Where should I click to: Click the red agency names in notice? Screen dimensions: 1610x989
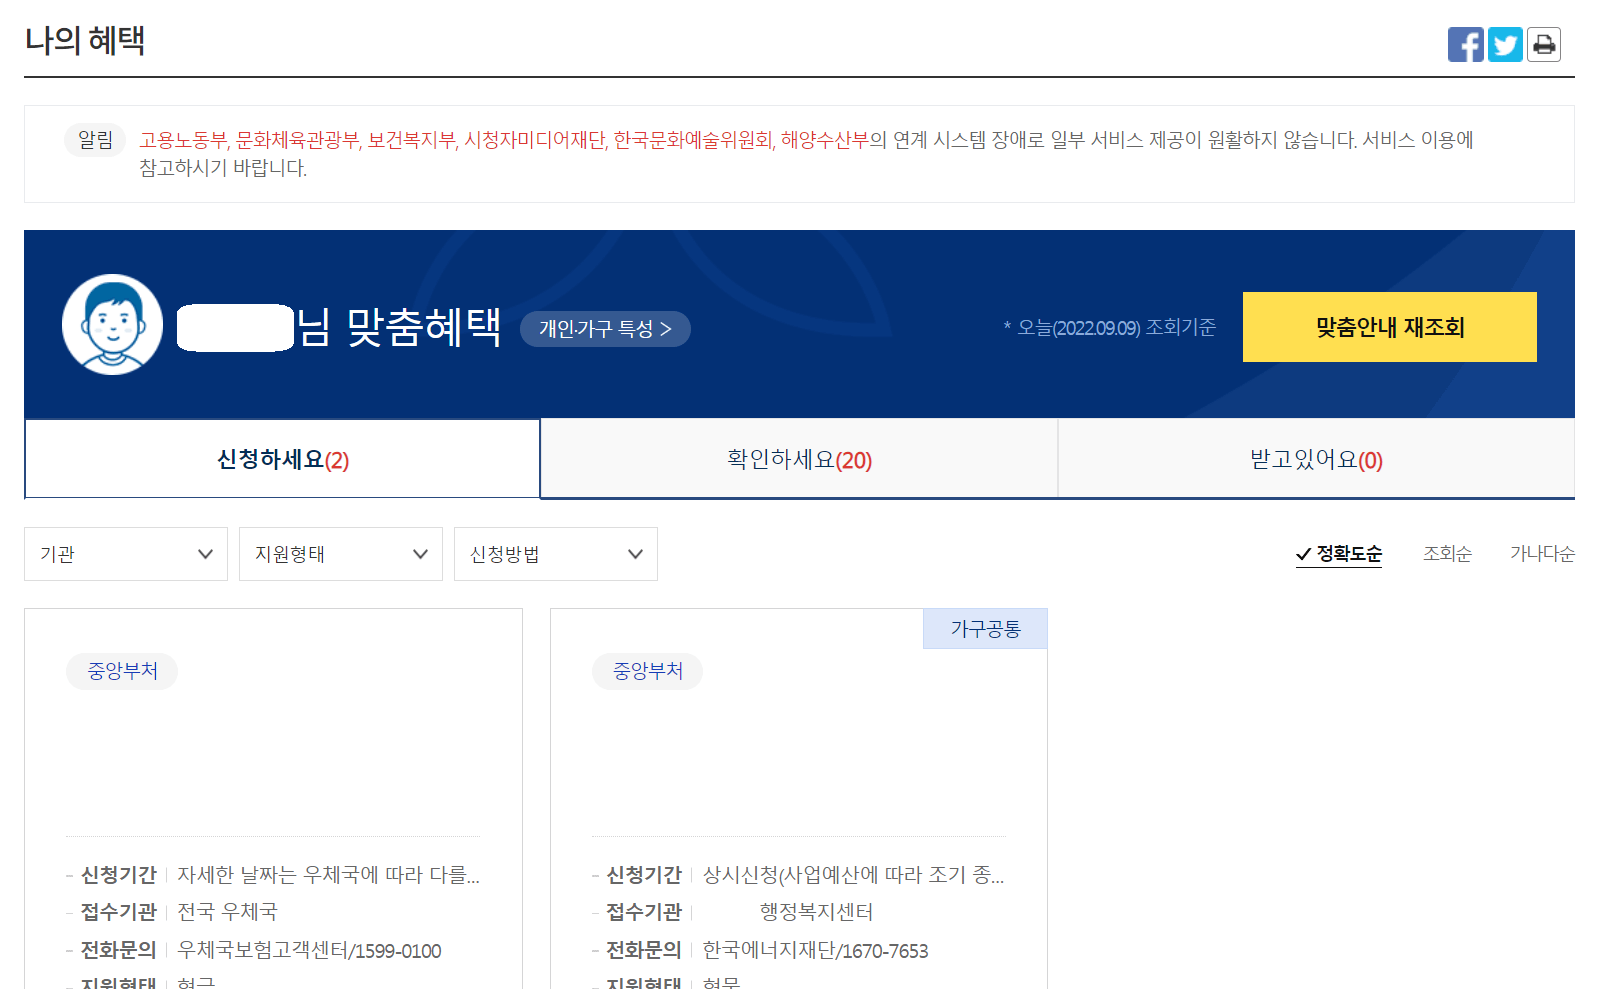click(504, 140)
